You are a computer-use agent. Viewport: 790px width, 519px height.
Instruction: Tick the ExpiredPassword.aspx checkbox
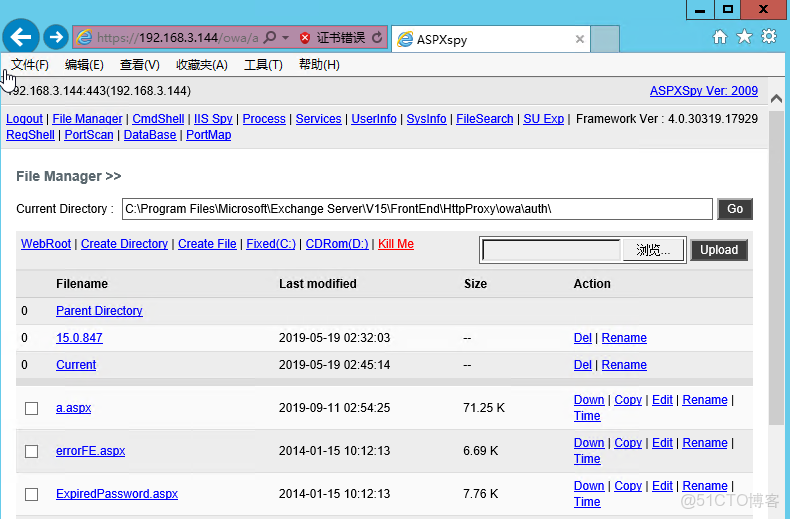(31, 494)
